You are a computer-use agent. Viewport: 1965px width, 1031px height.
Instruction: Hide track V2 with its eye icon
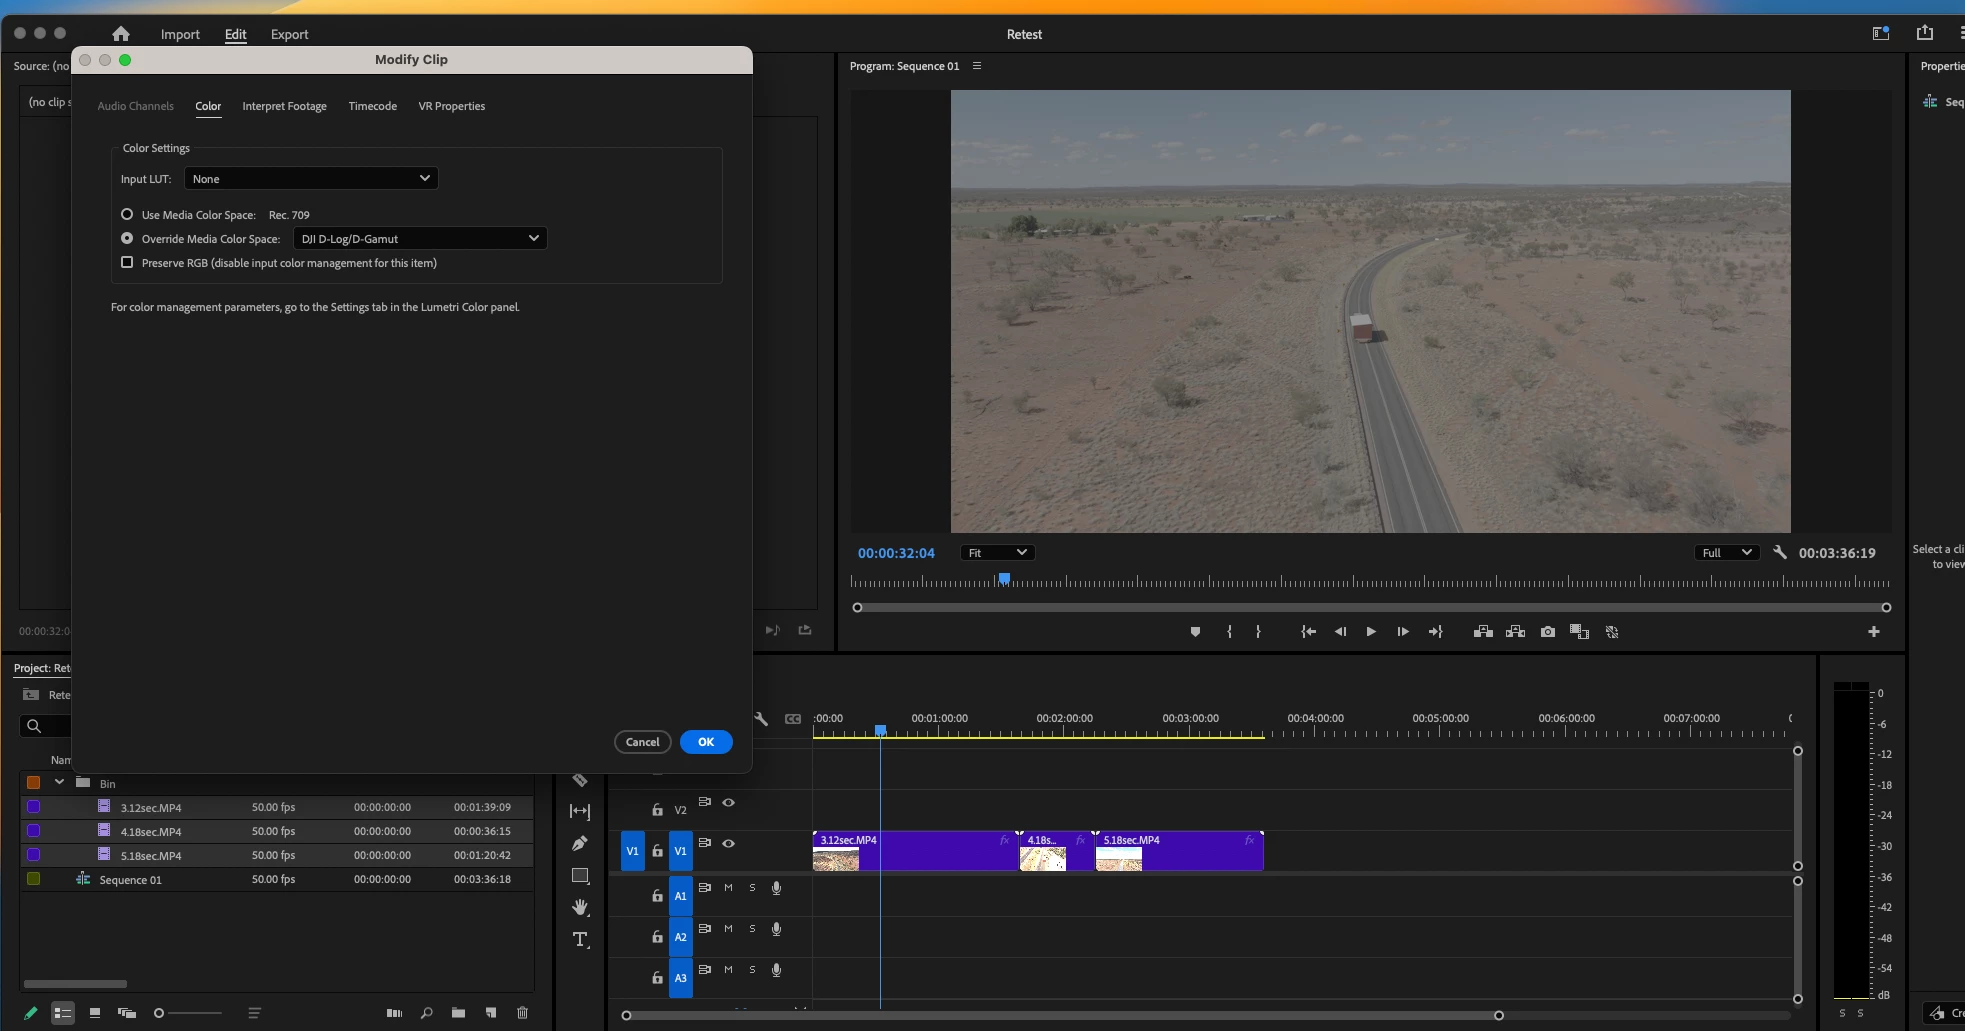(729, 802)
